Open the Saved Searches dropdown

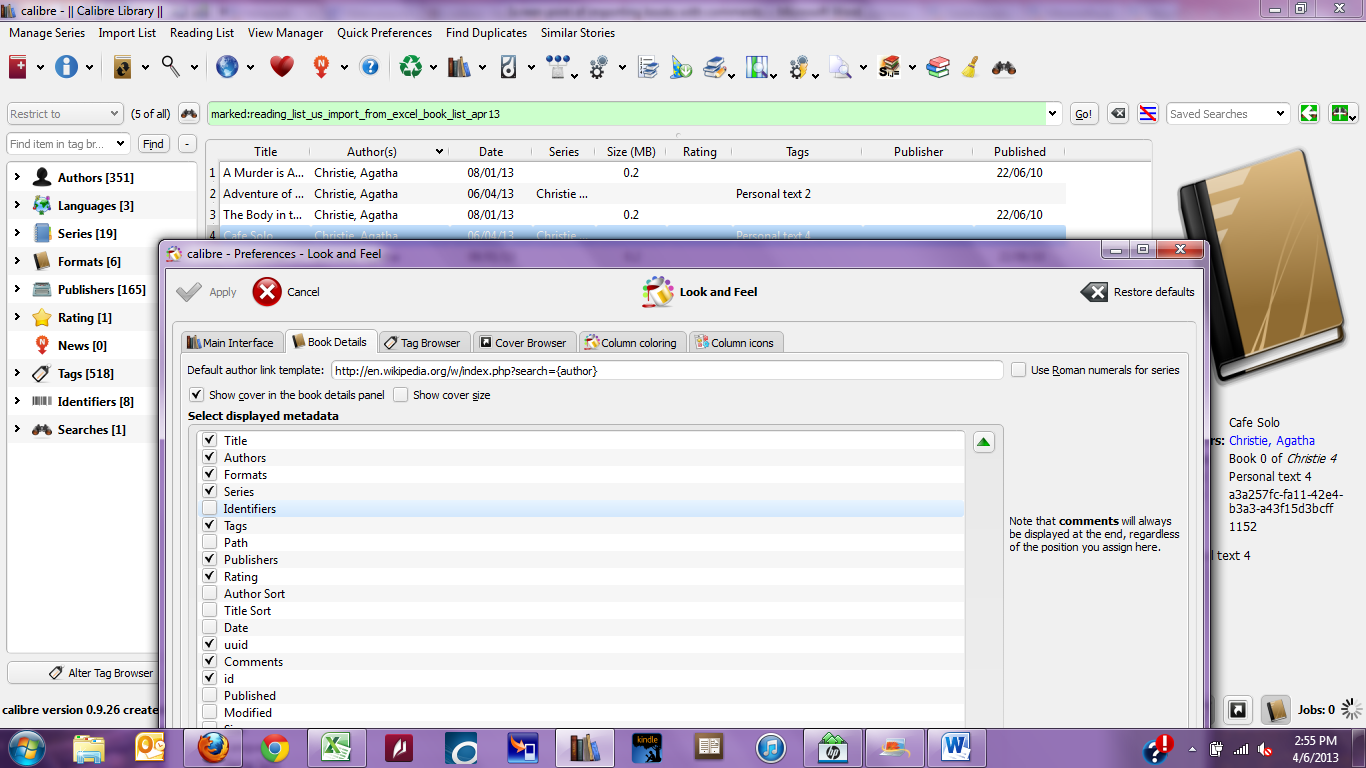pyautogui.click(x=1228, y=114)
